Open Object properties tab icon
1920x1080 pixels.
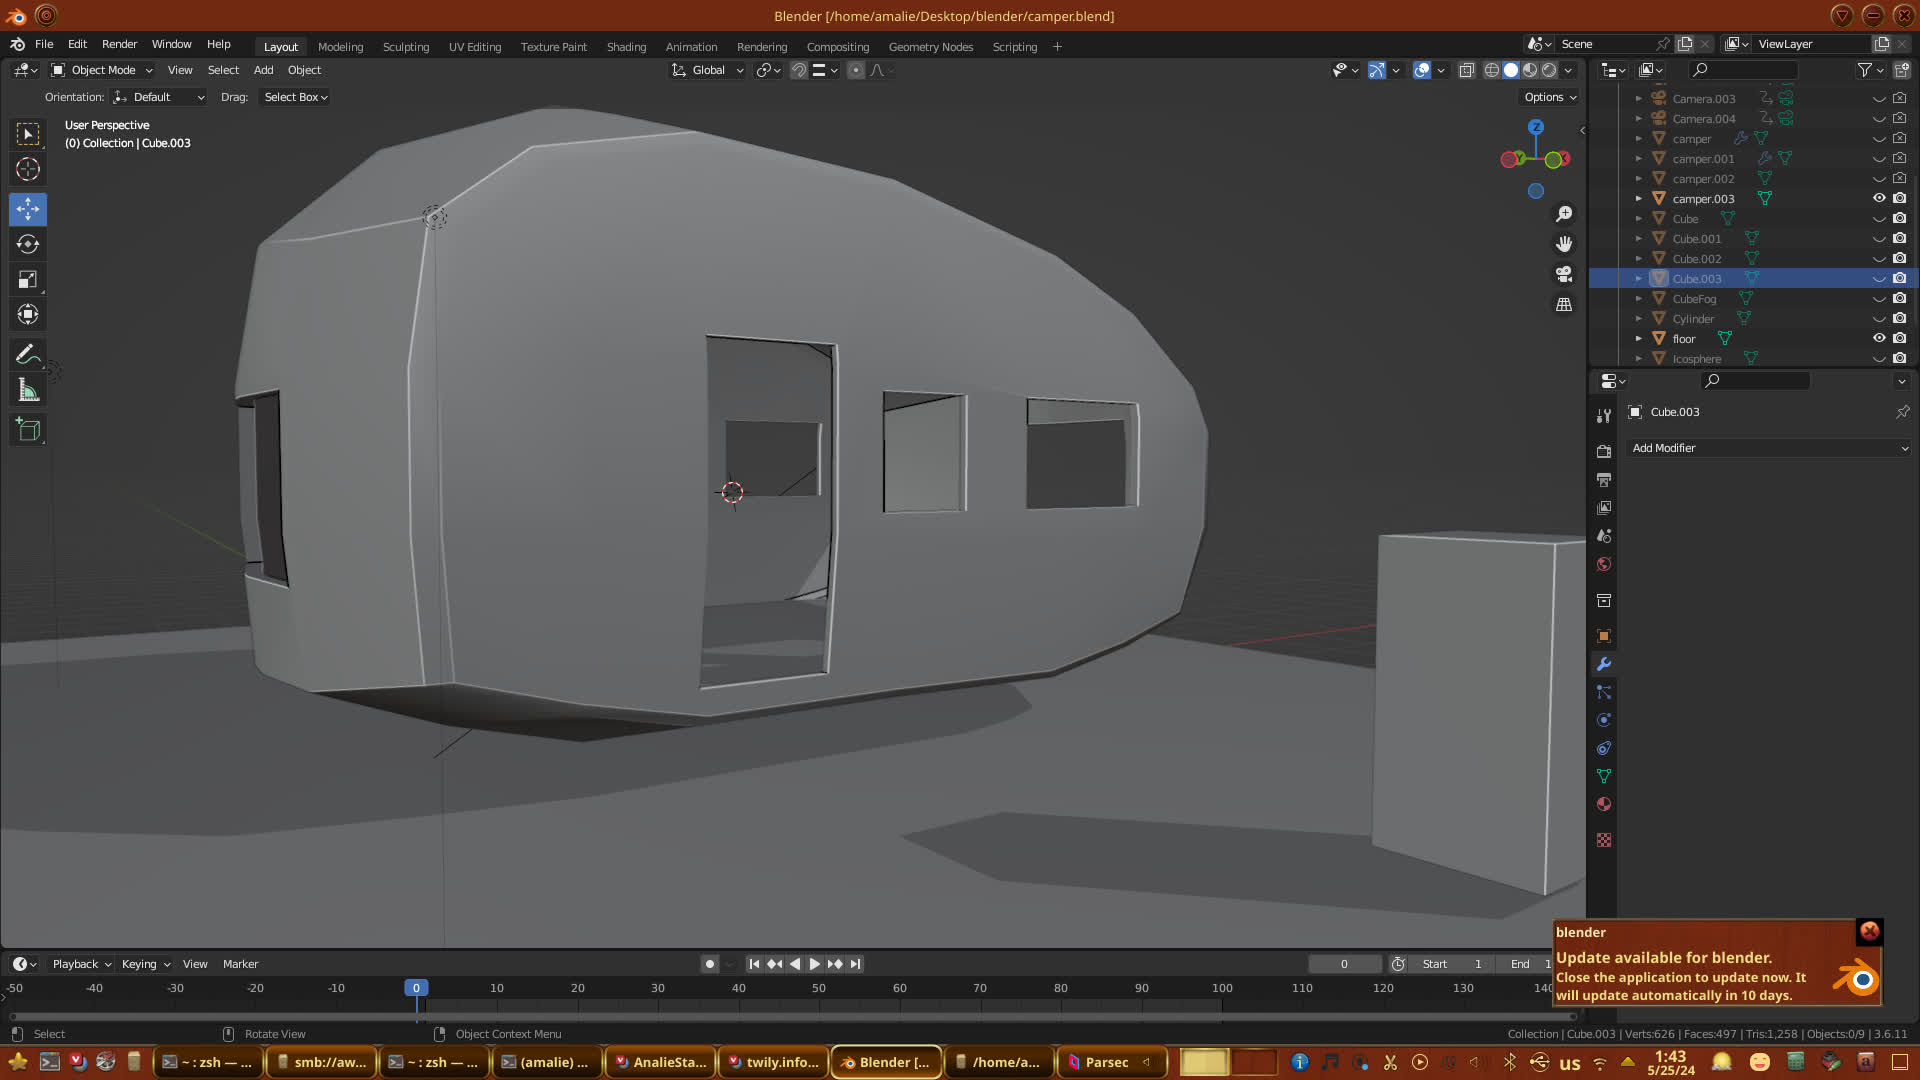coord(1604,636)
